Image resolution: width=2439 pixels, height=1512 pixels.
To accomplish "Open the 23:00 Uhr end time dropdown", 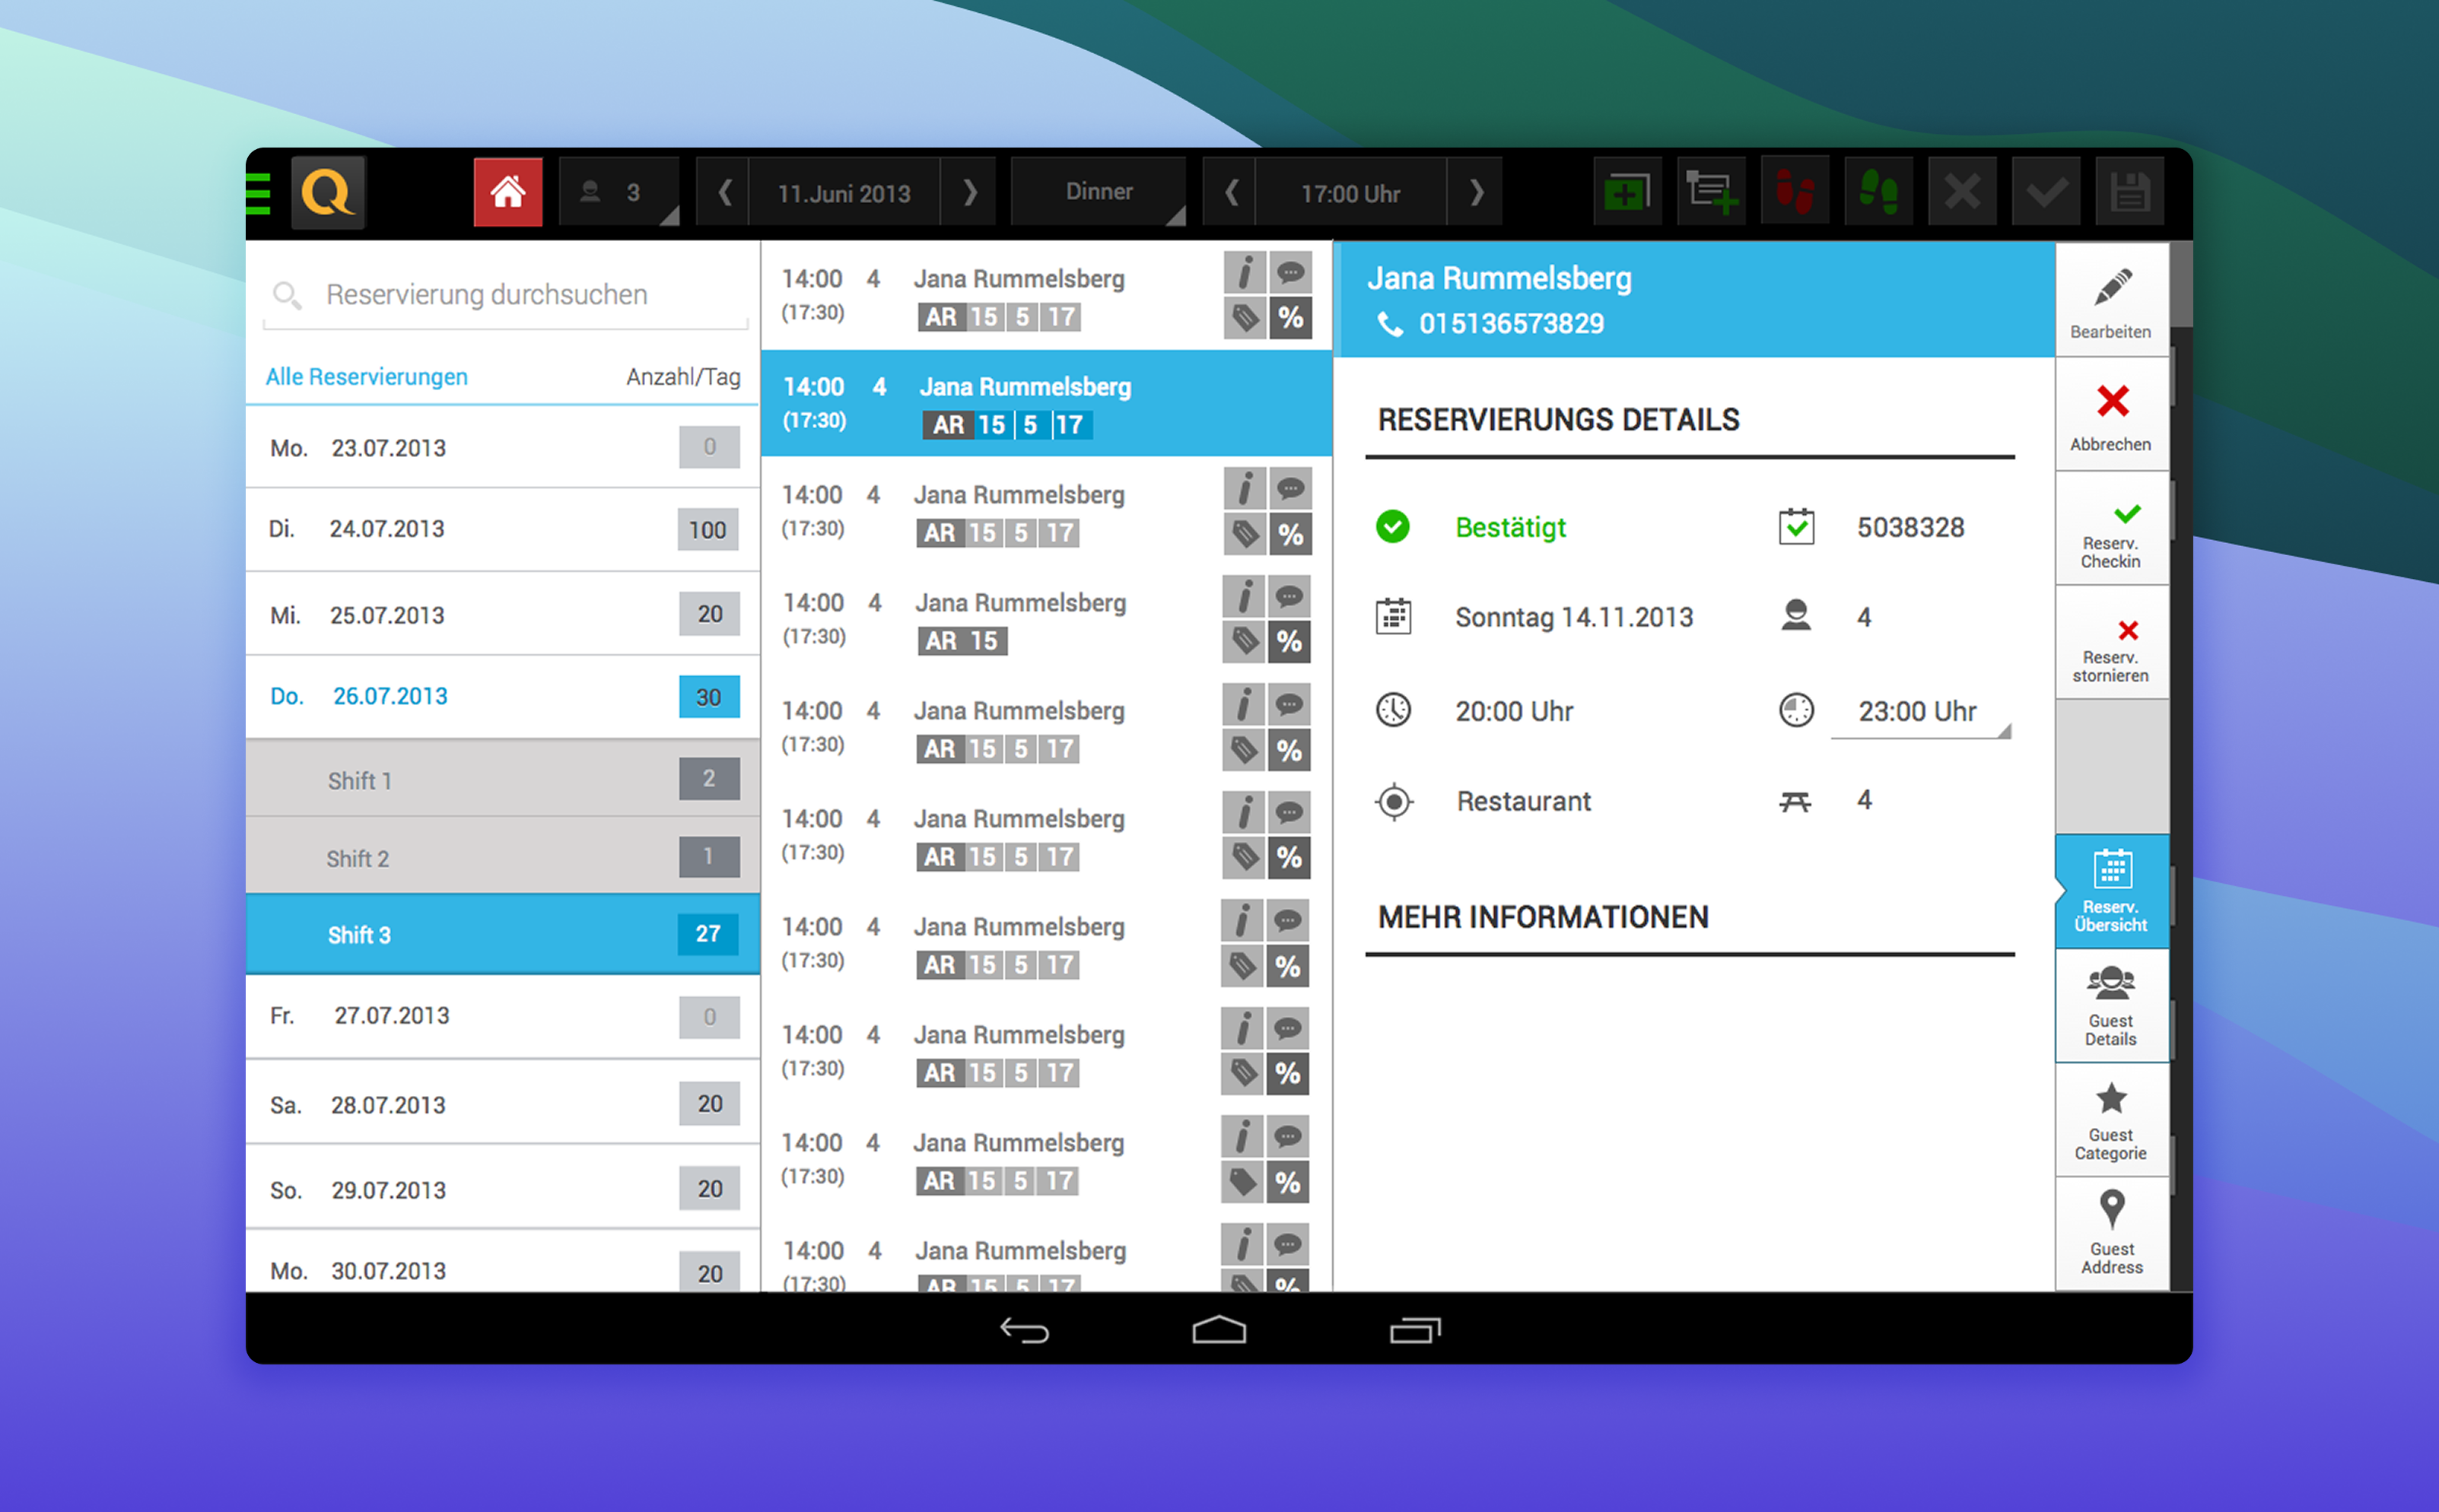I will (x=1920, y=711).
